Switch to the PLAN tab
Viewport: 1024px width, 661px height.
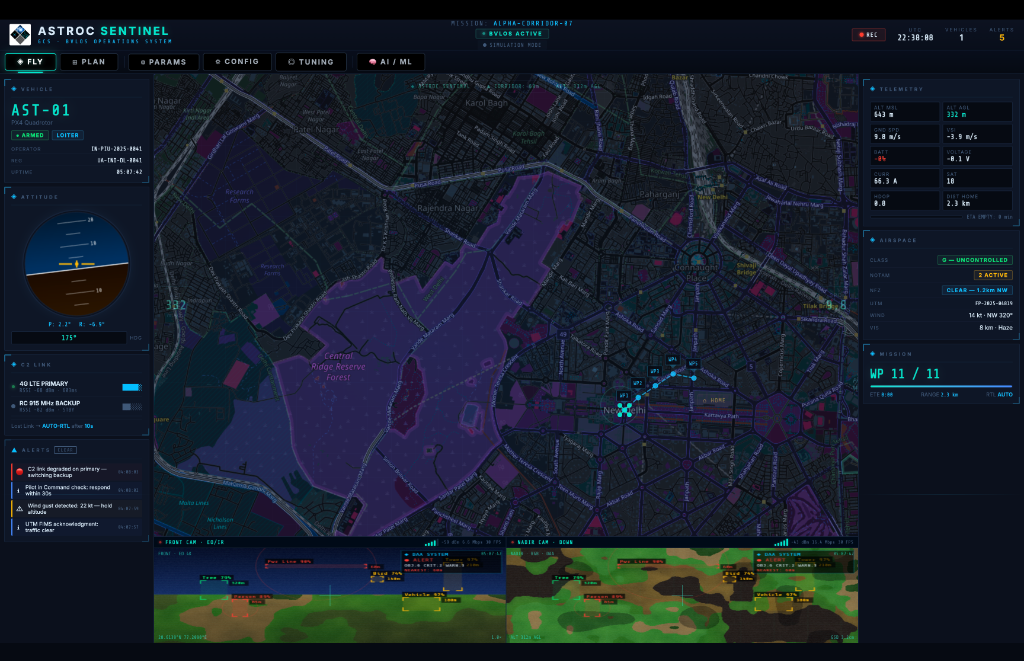pos(90,61)
